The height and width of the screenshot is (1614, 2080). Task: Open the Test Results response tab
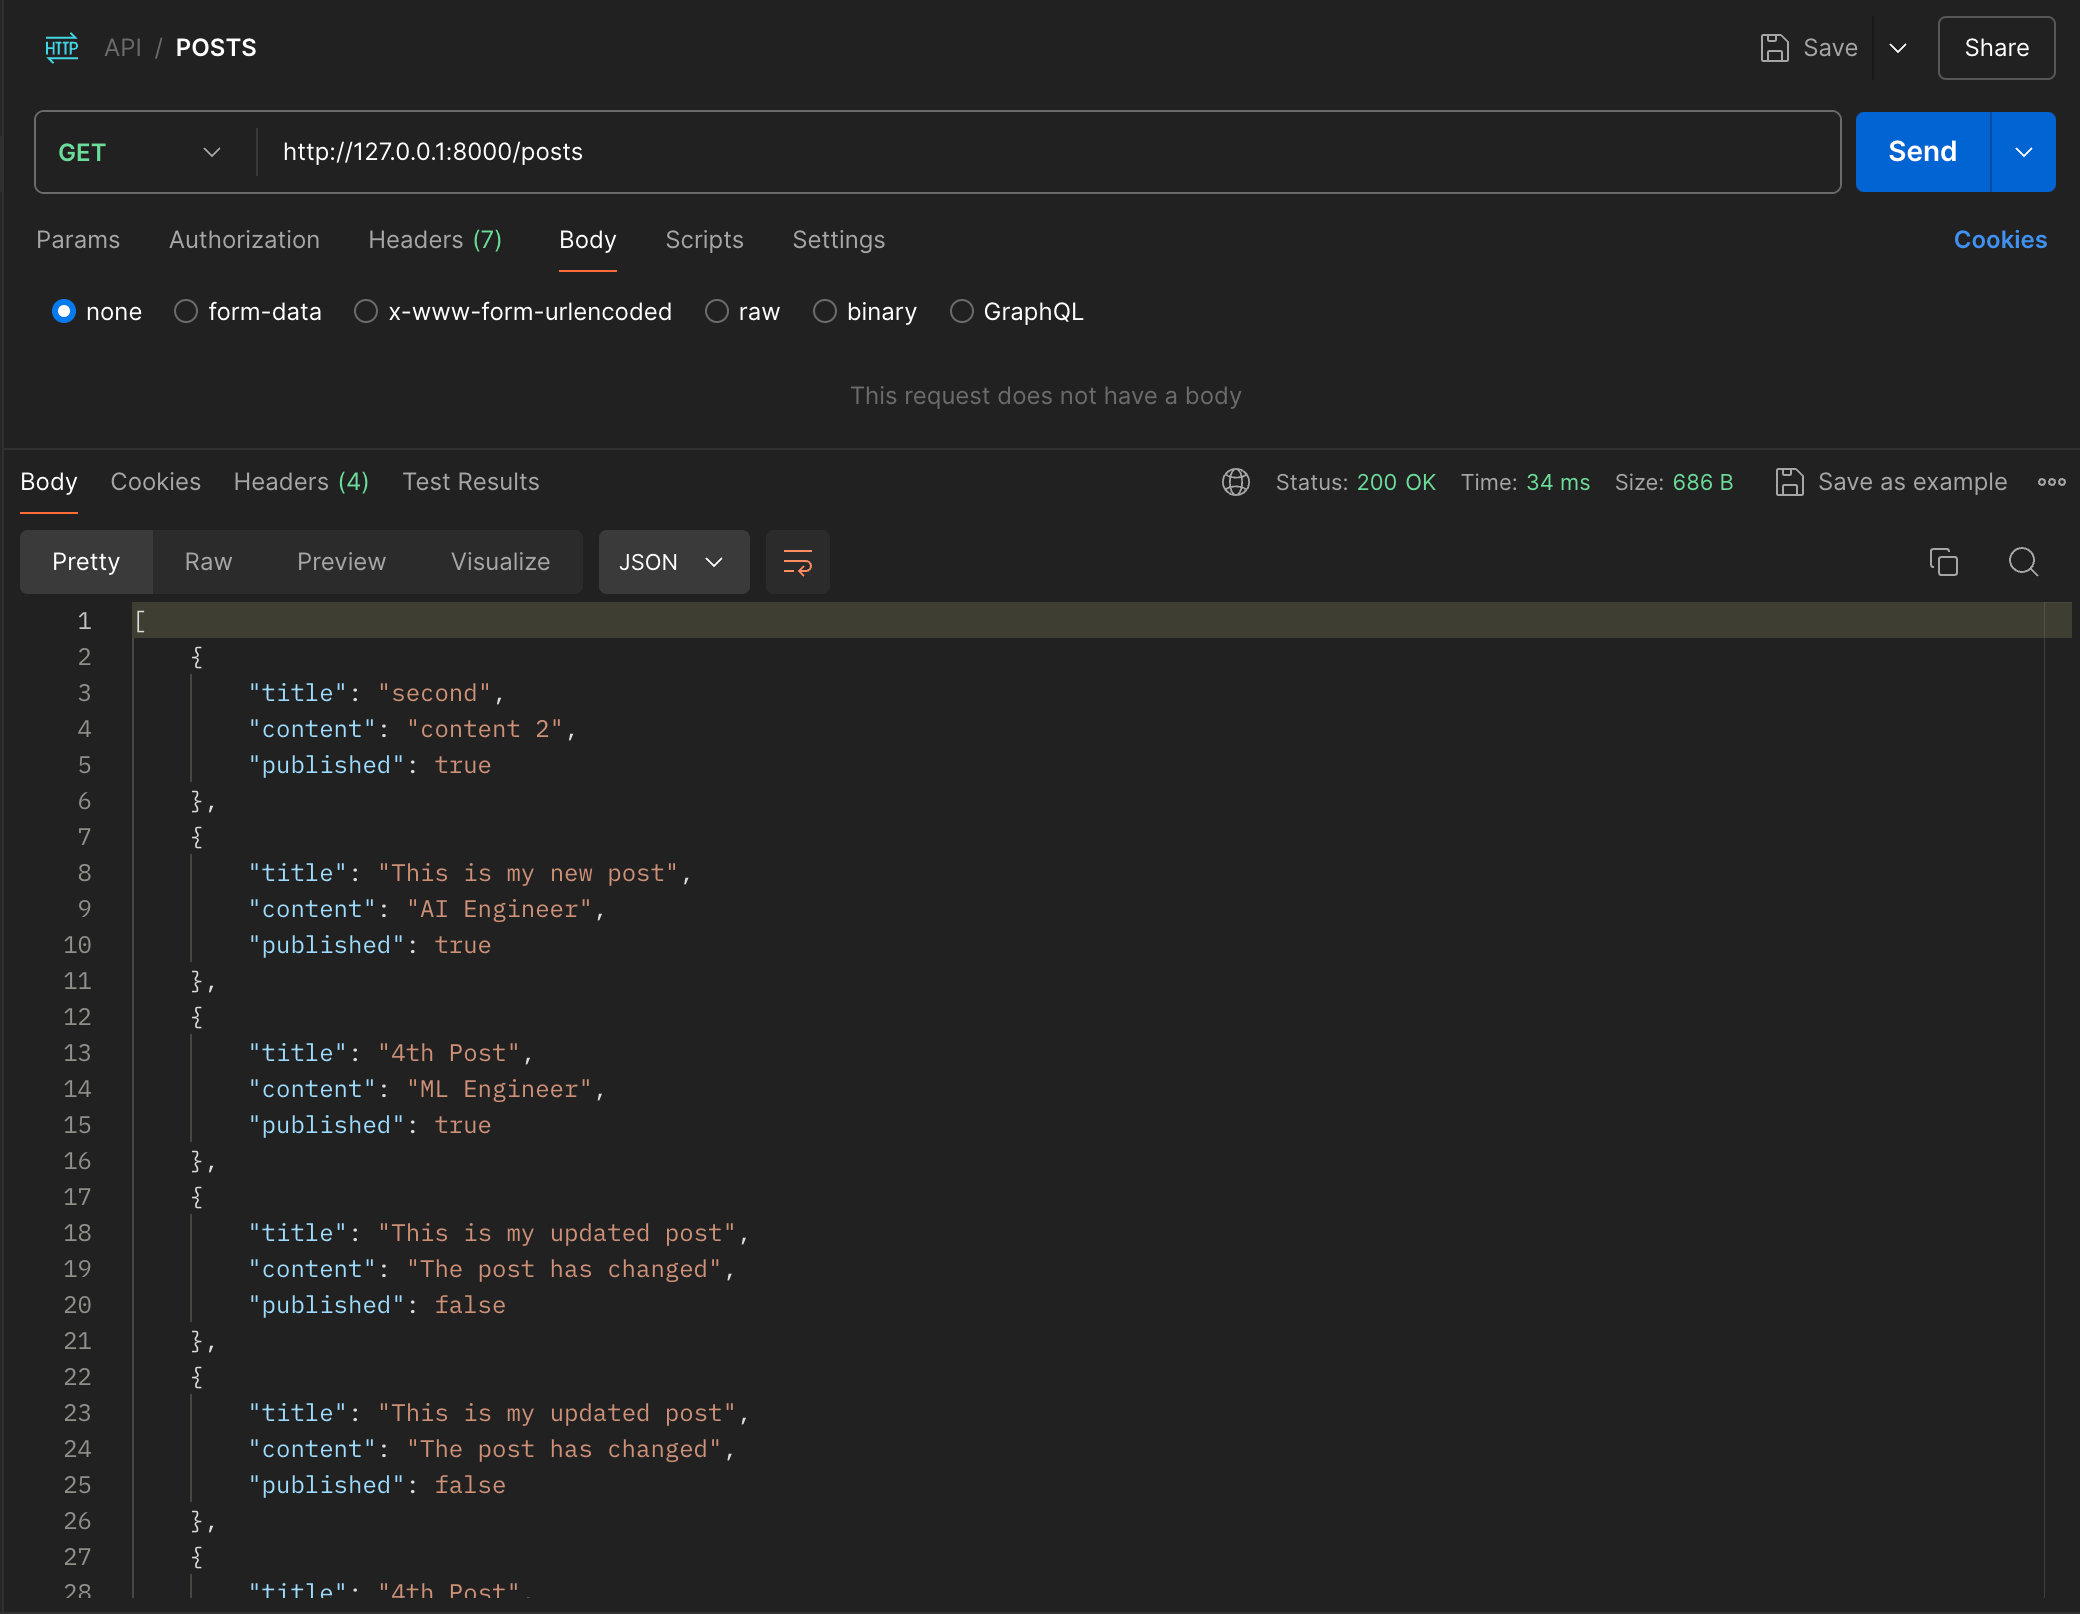(470, 482)
